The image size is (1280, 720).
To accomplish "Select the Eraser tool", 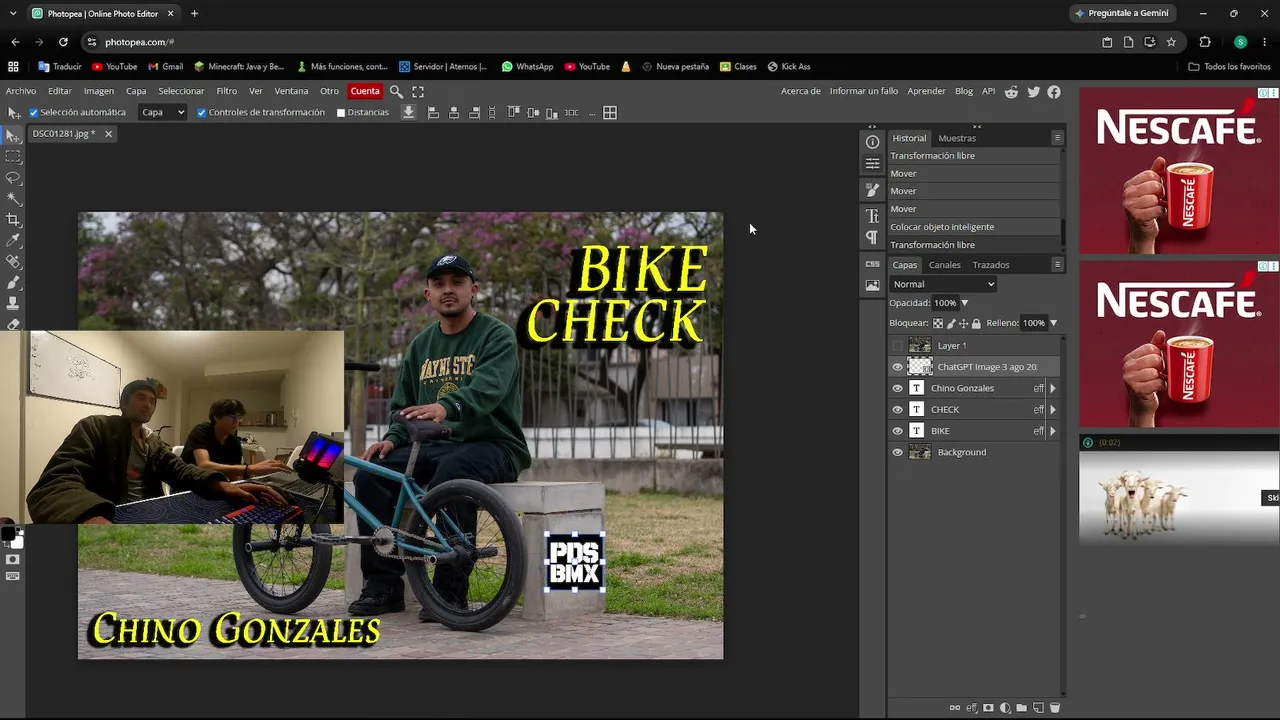I will coord(13,324).
